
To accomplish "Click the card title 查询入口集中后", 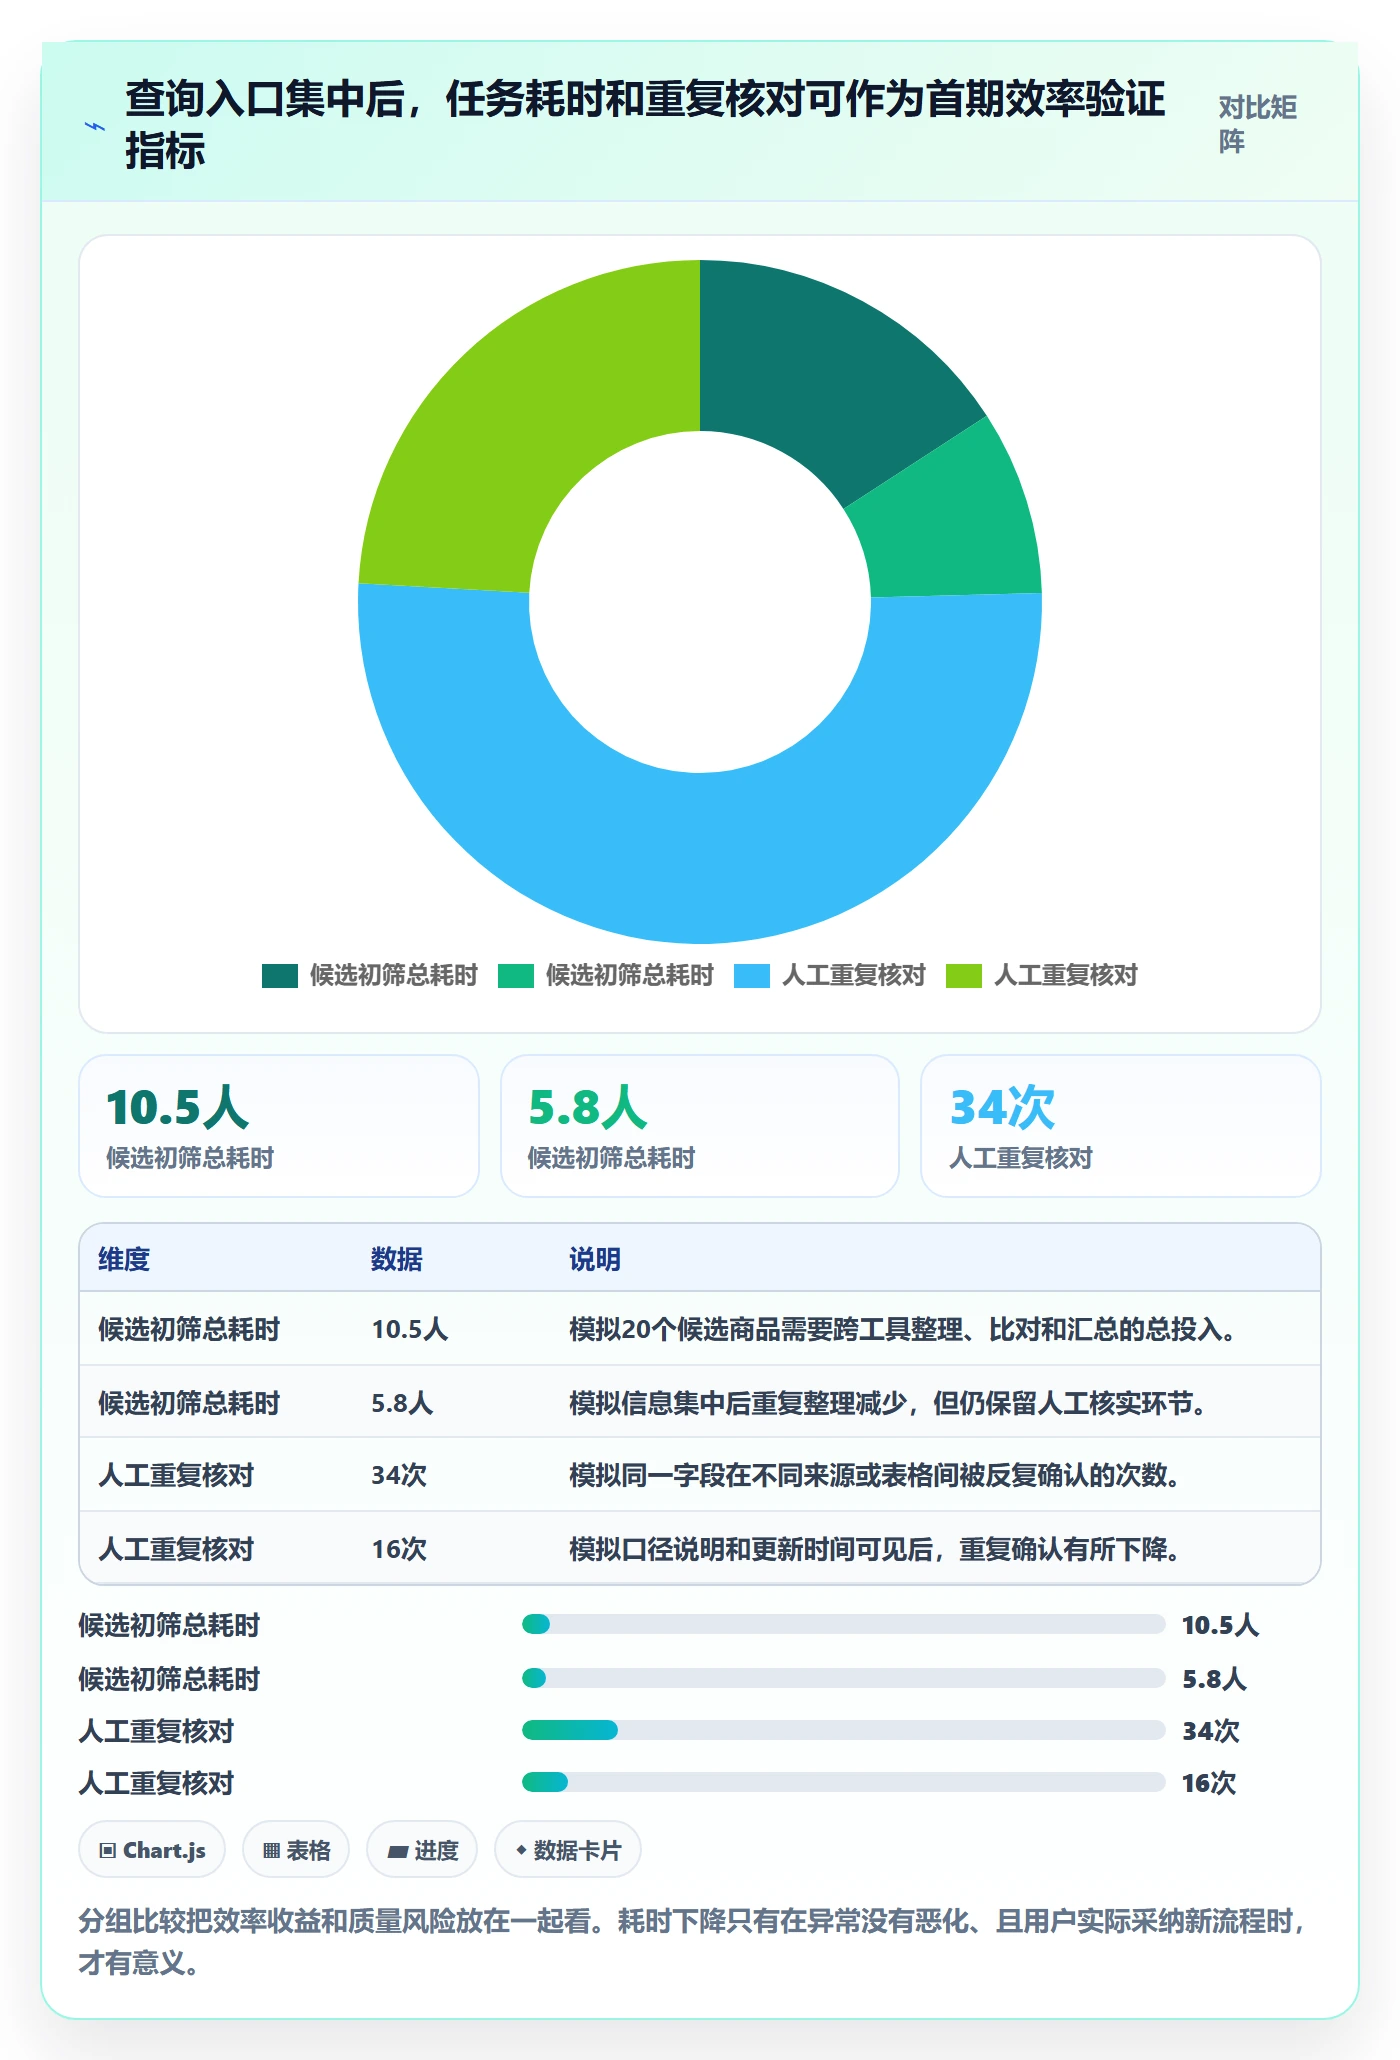I will [645, 125].
